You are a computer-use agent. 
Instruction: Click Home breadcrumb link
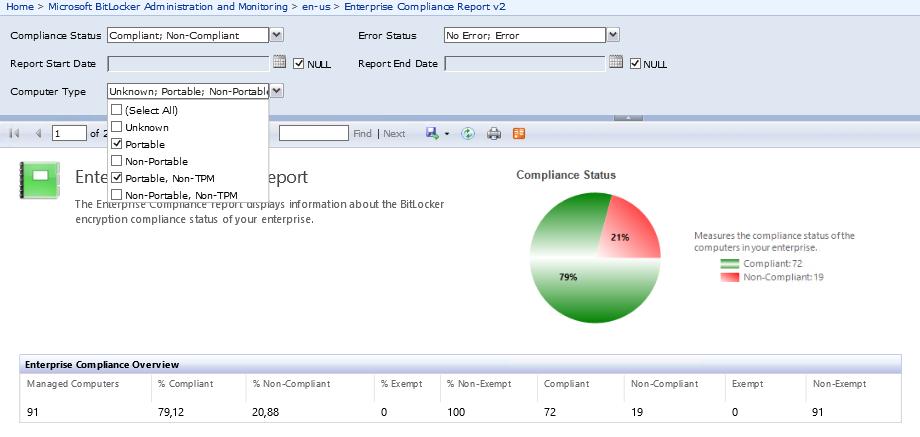19,7
